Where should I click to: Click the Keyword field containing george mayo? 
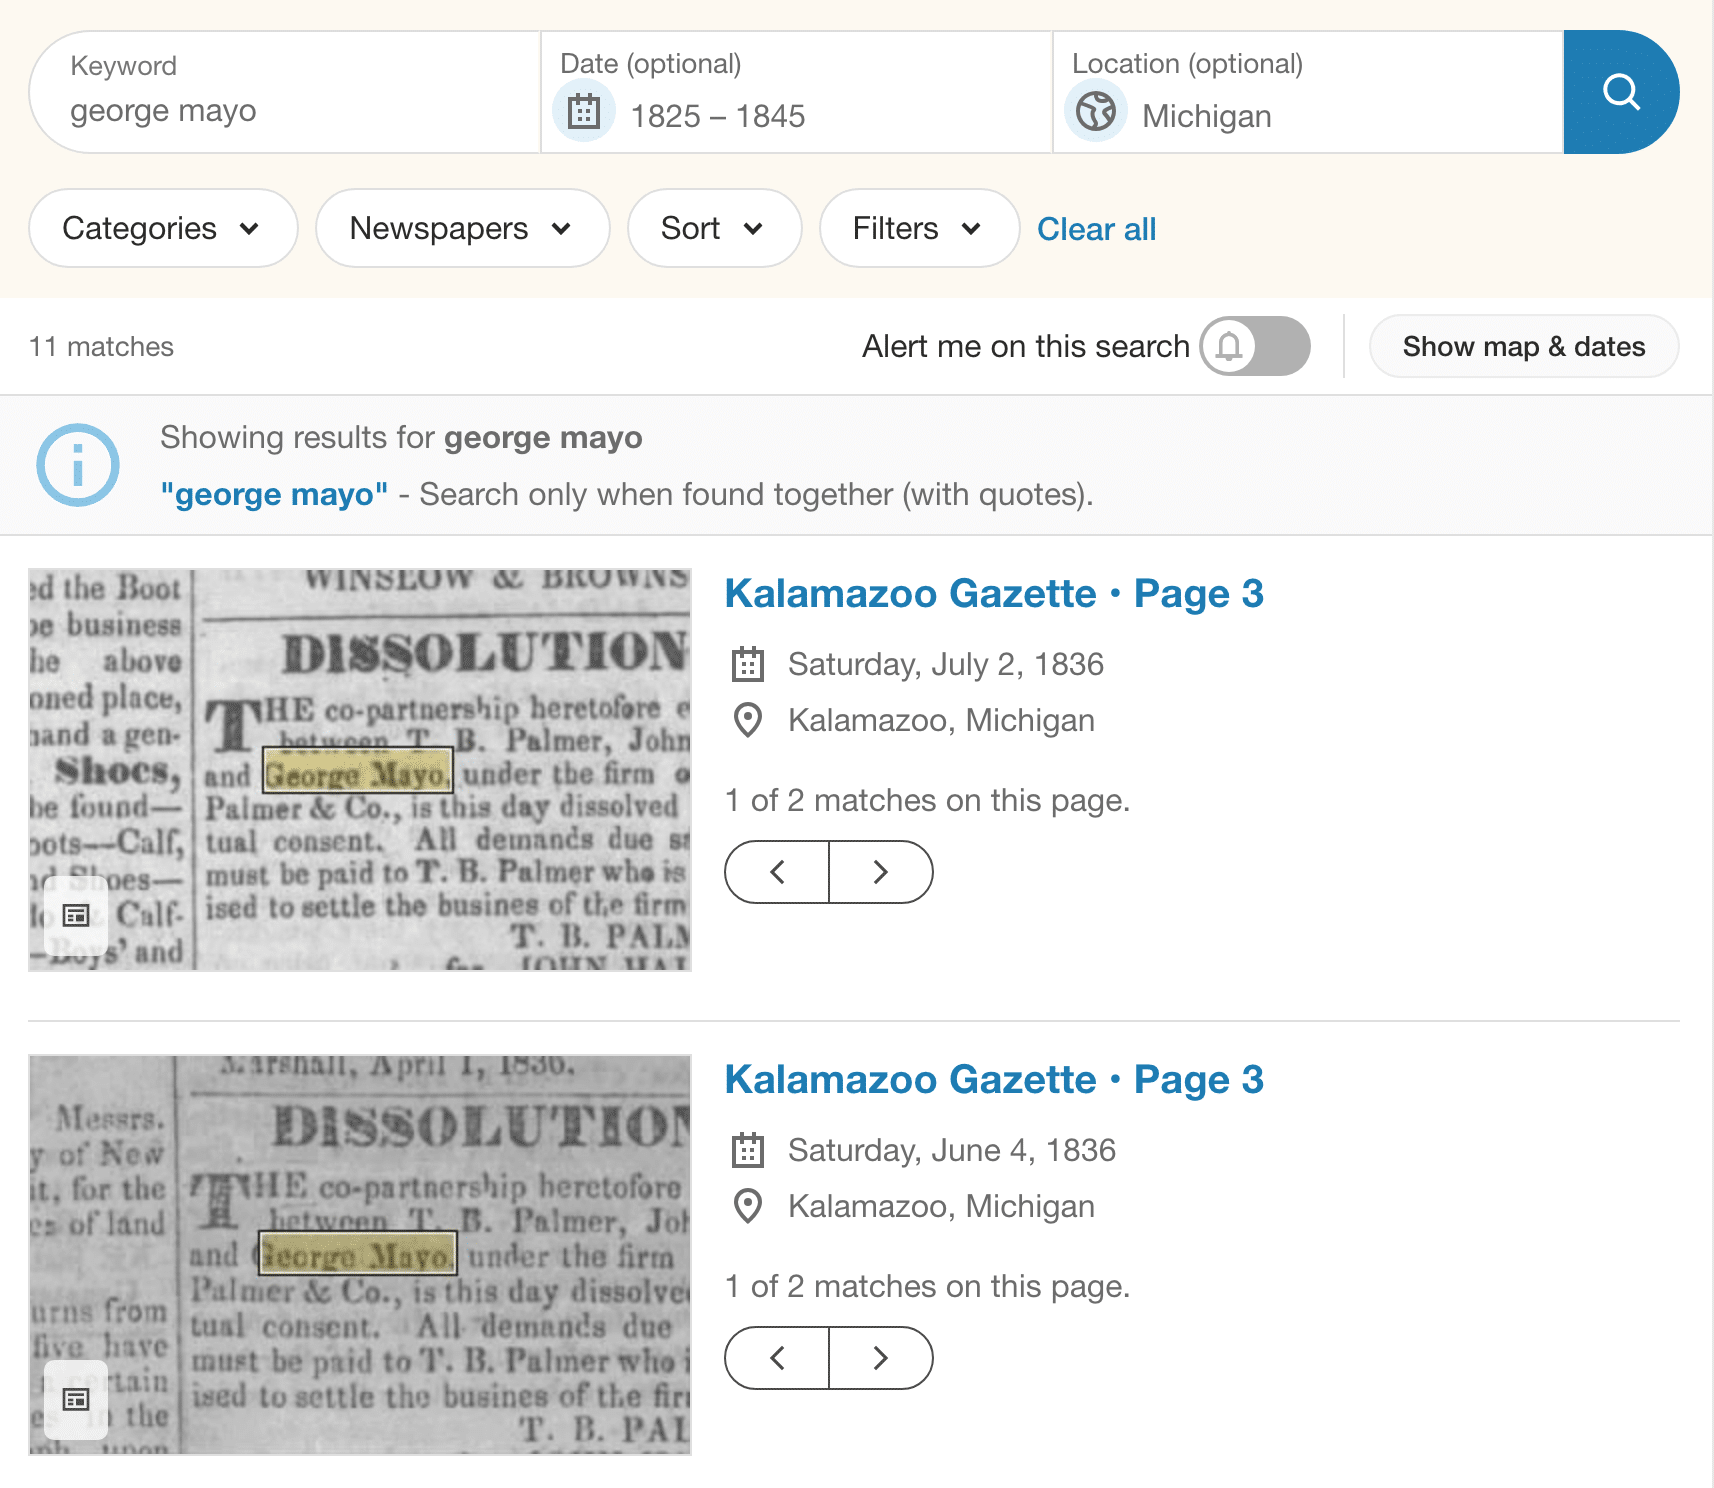(x=285, y=110)
